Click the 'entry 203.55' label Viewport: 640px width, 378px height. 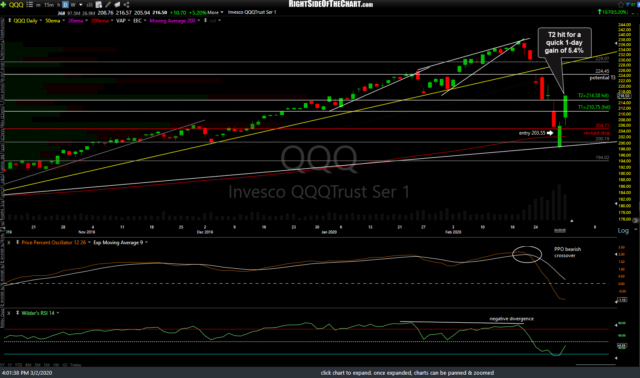click(x=532, y=133)
